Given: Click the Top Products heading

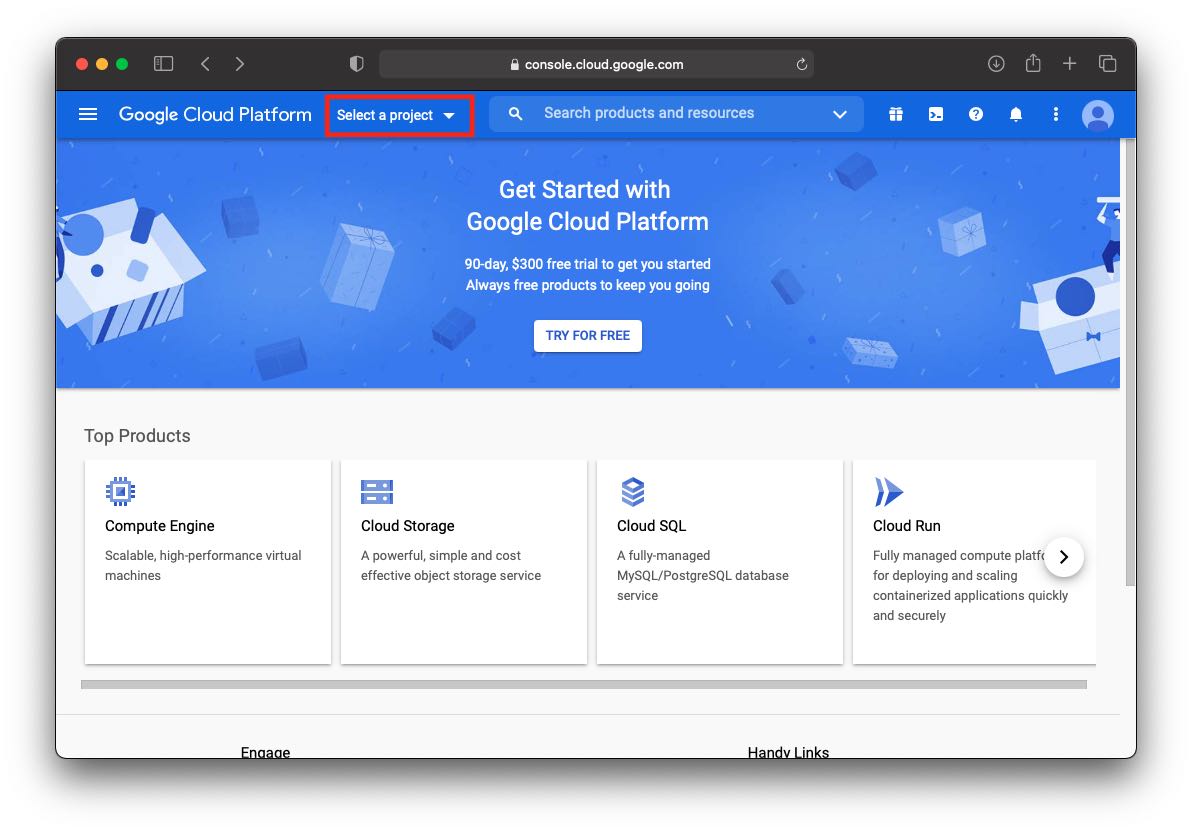Looking at the screenshot, I should coord(137,436).
